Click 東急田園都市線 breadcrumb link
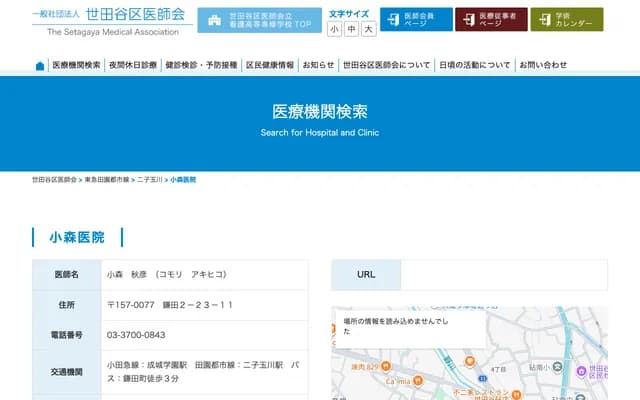 tap(107, 179)
